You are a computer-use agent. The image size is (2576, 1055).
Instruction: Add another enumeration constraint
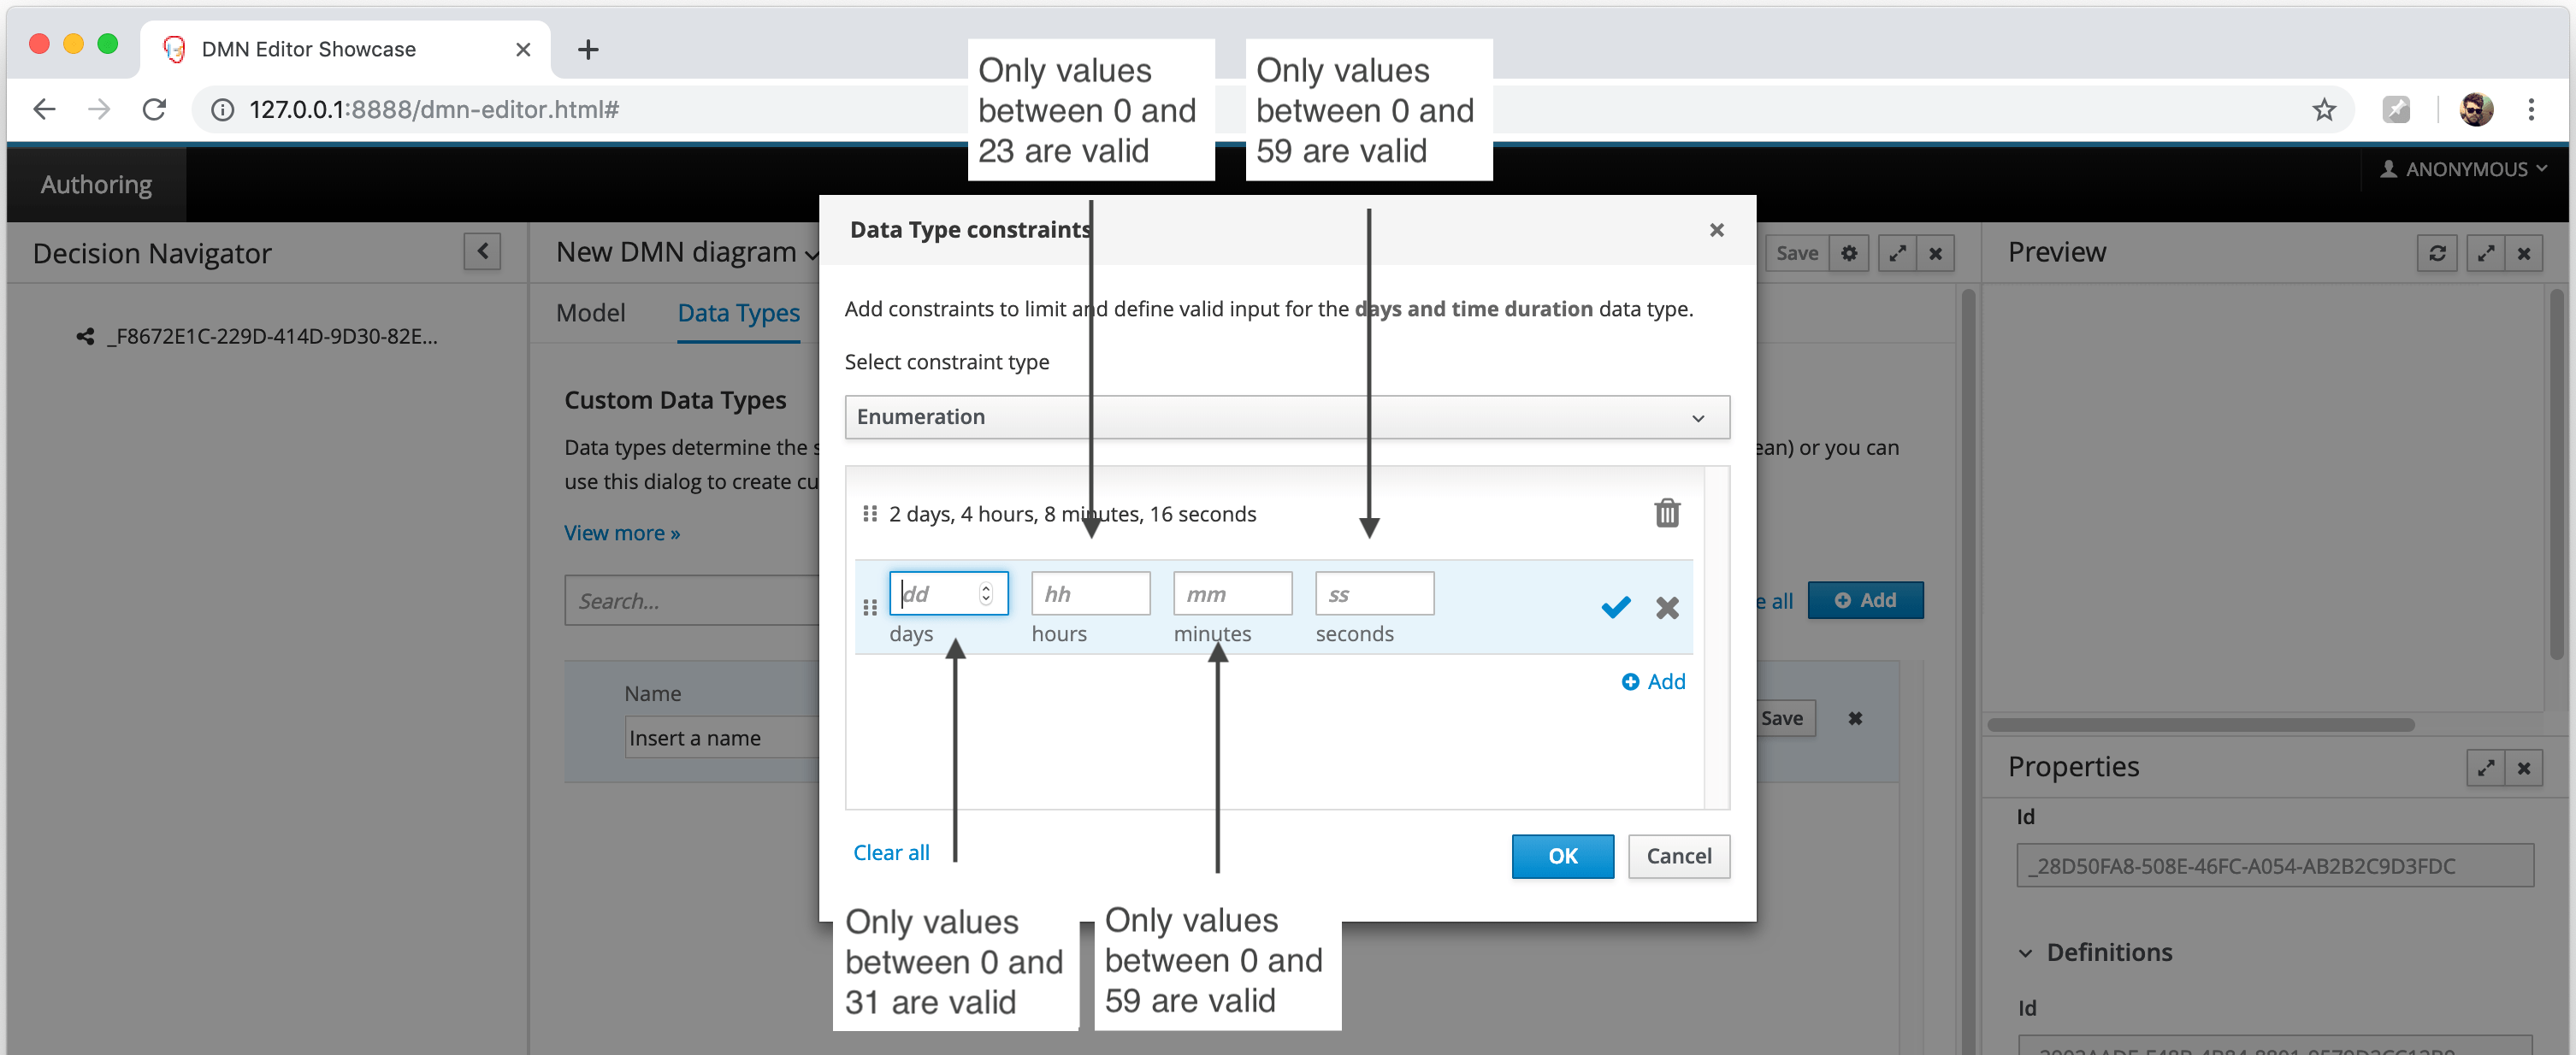pyautogui.click(x=1653, y=681)
